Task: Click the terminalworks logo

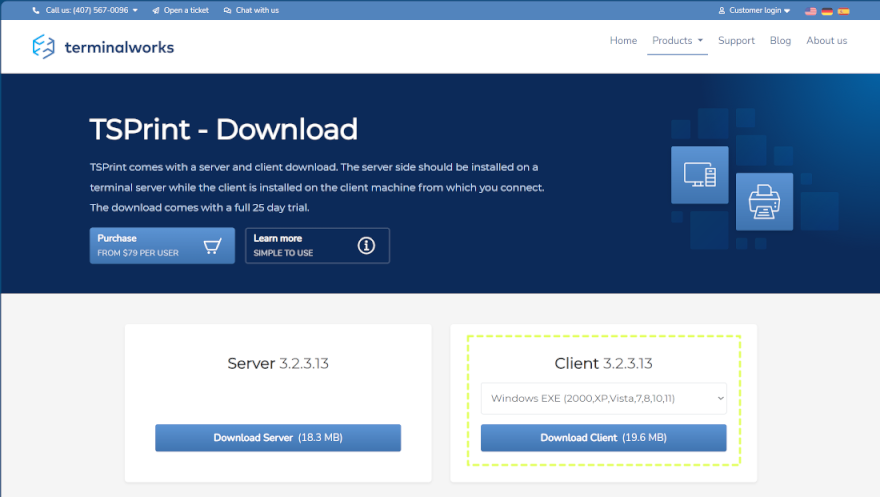Action: click(x=103, y=47)
